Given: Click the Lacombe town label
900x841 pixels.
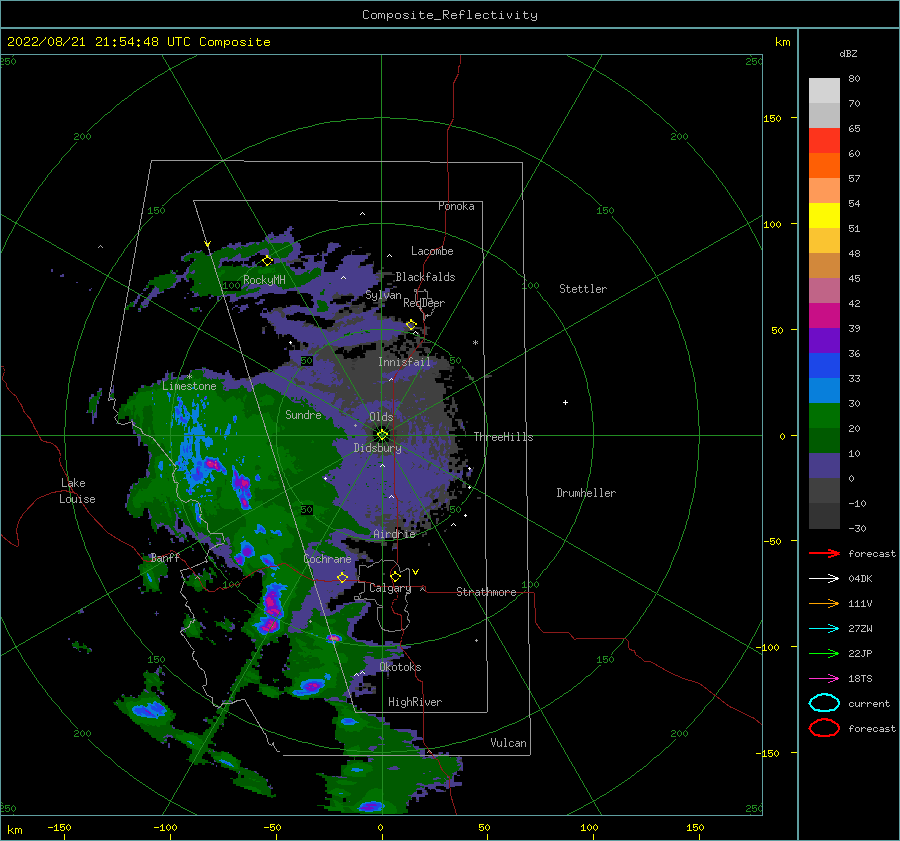Looking at the screenshot, I should pos(432,251).
